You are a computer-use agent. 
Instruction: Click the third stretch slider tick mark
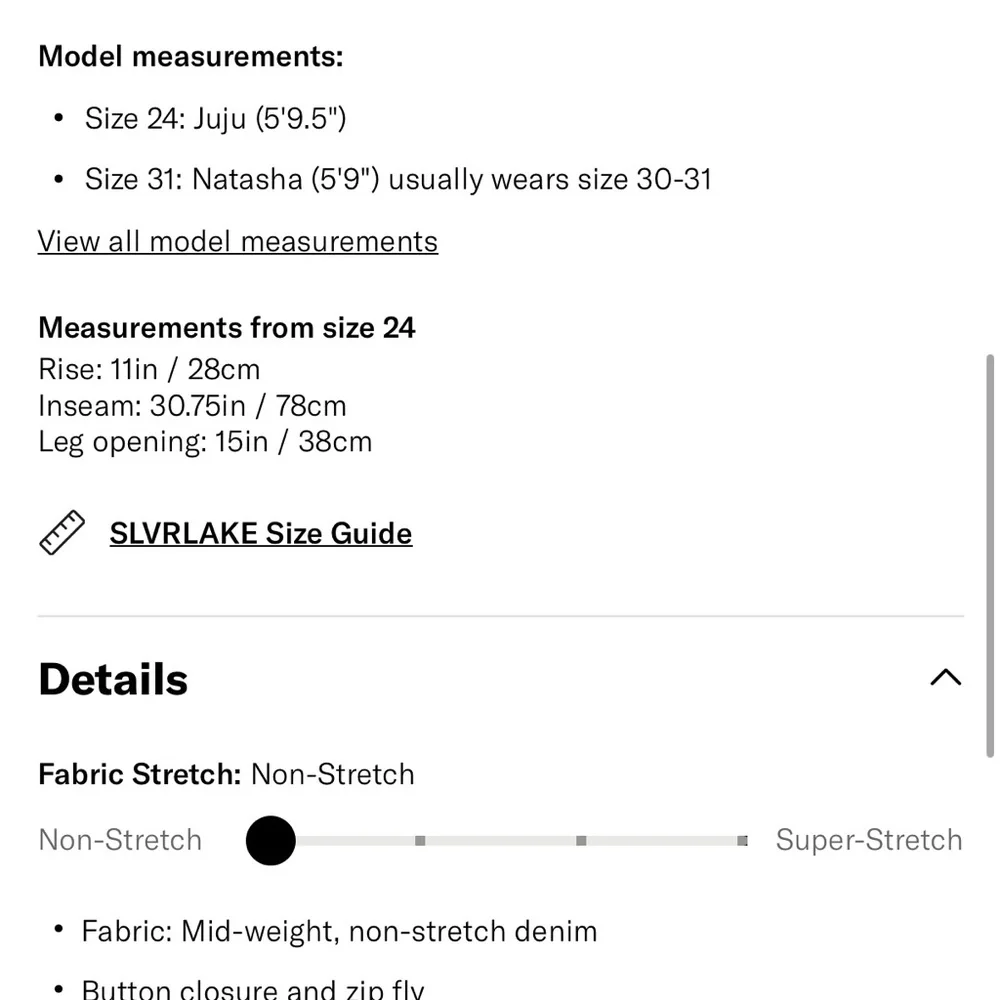(x=581, y=841)
